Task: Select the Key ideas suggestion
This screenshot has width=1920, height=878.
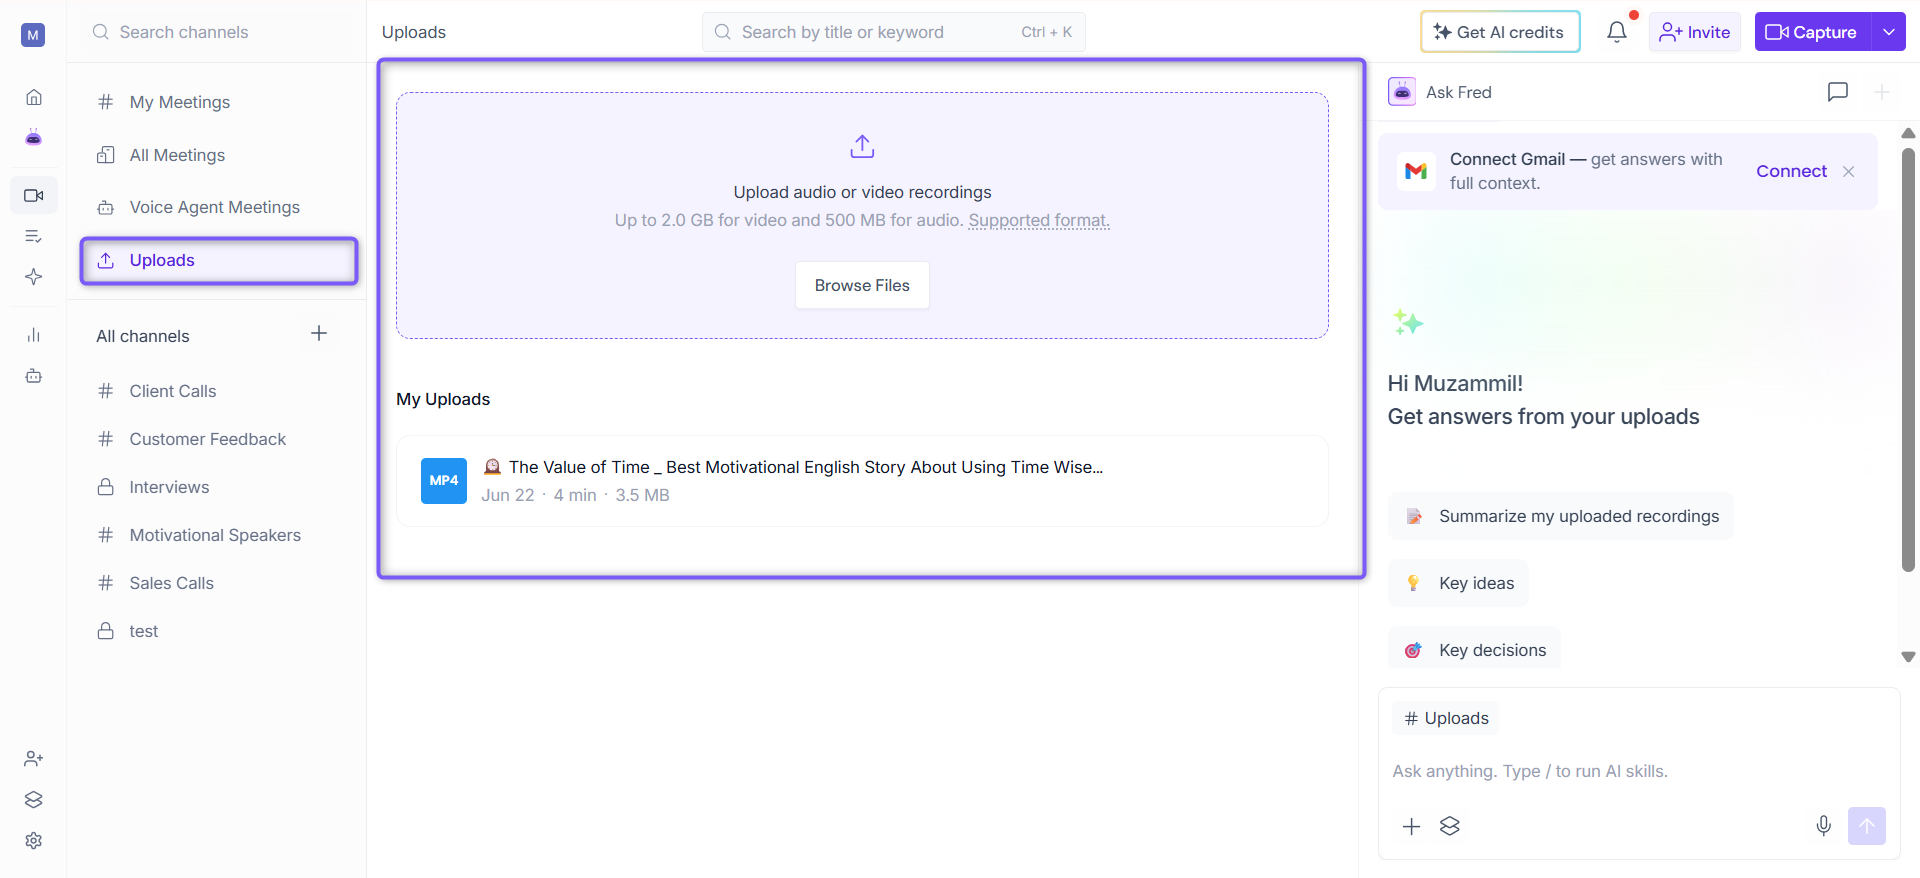Action: pyautogui.click(x=1458, y=583)
